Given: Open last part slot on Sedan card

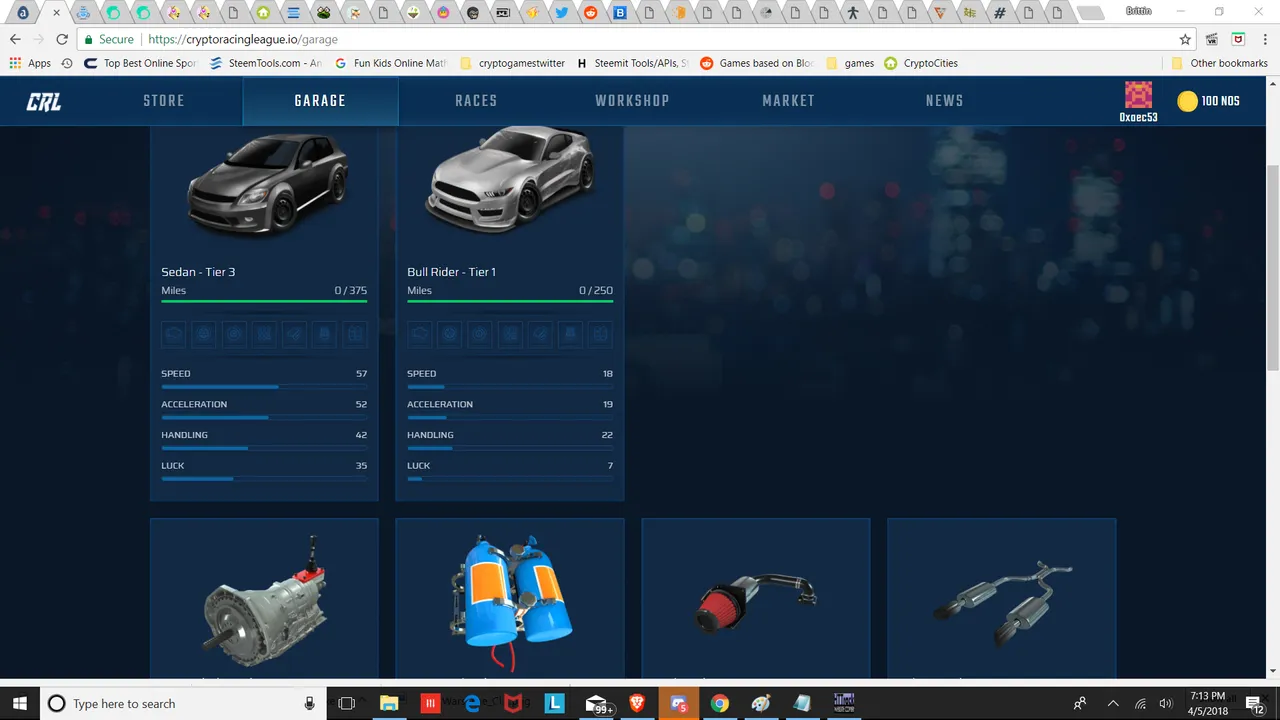Looking at the screenshot, I should [355, 334].
